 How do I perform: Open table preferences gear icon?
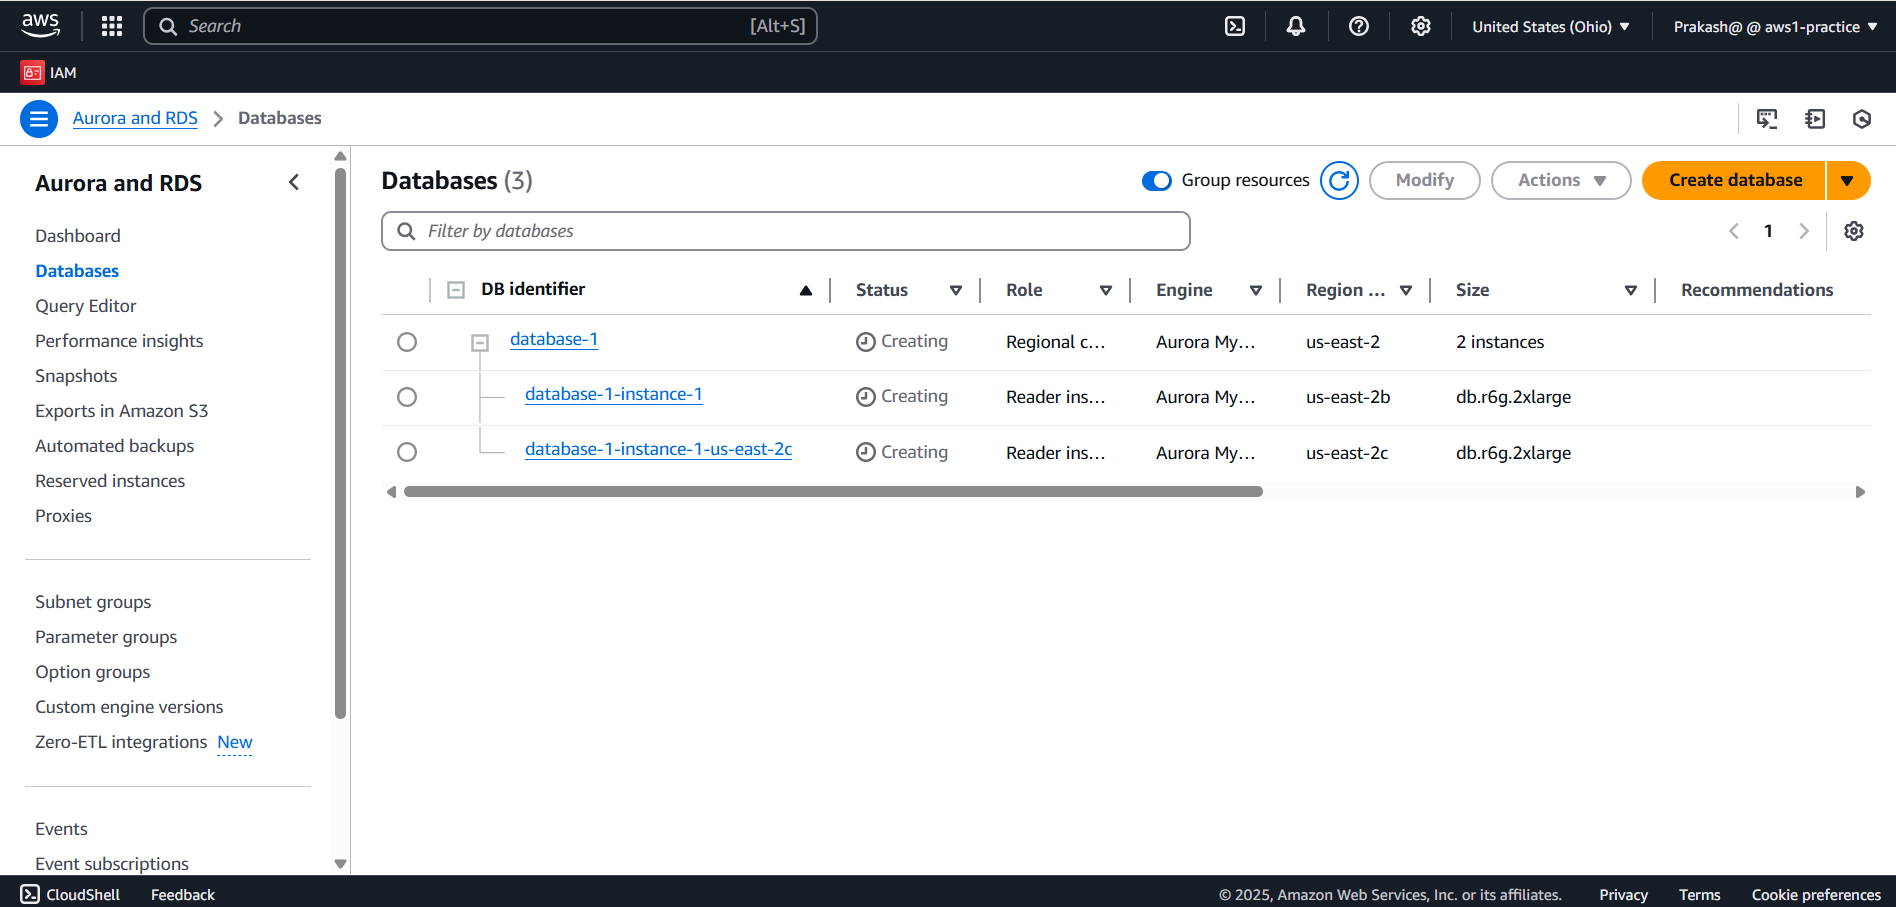[1854, 231]
